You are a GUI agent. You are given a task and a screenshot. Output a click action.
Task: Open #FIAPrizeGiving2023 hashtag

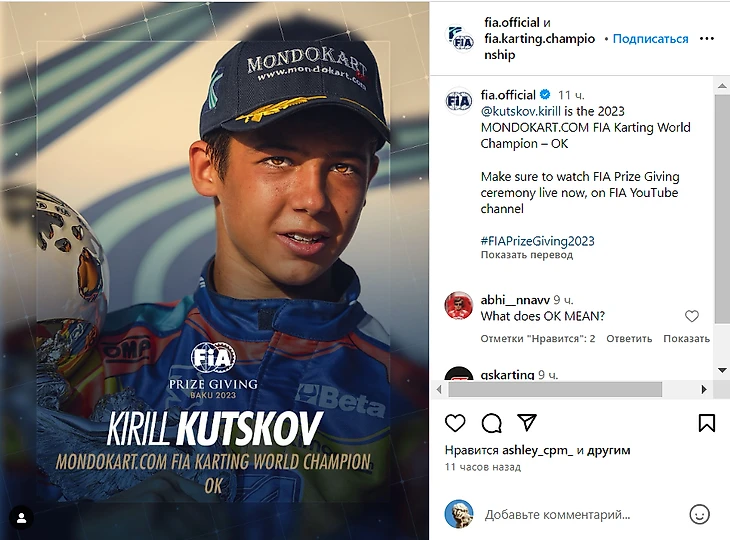537,241
